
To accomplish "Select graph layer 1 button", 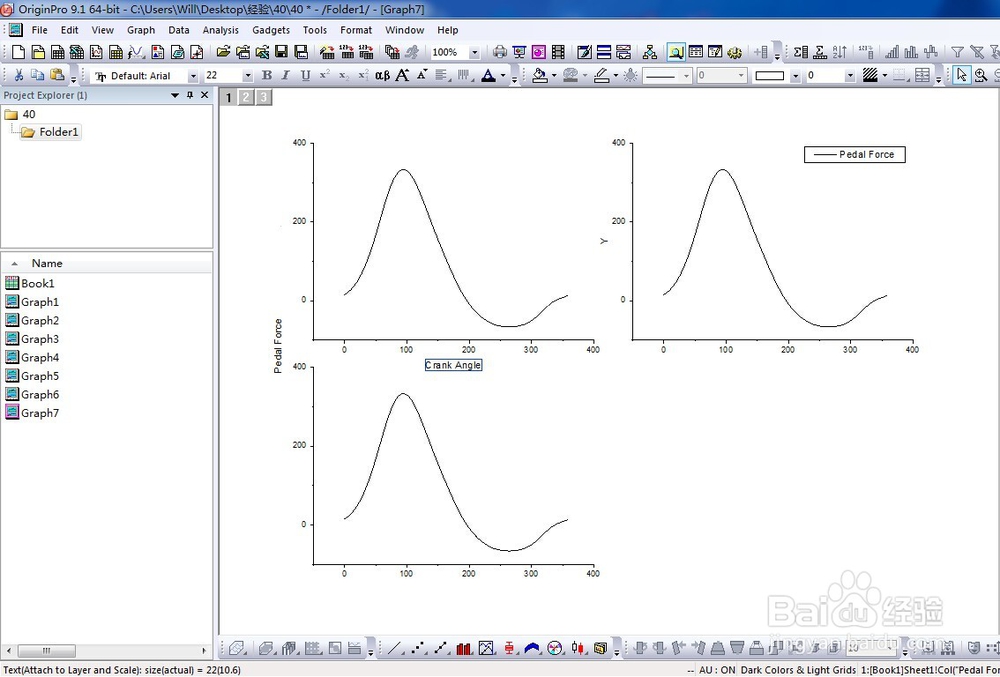I will click(228, 98).
